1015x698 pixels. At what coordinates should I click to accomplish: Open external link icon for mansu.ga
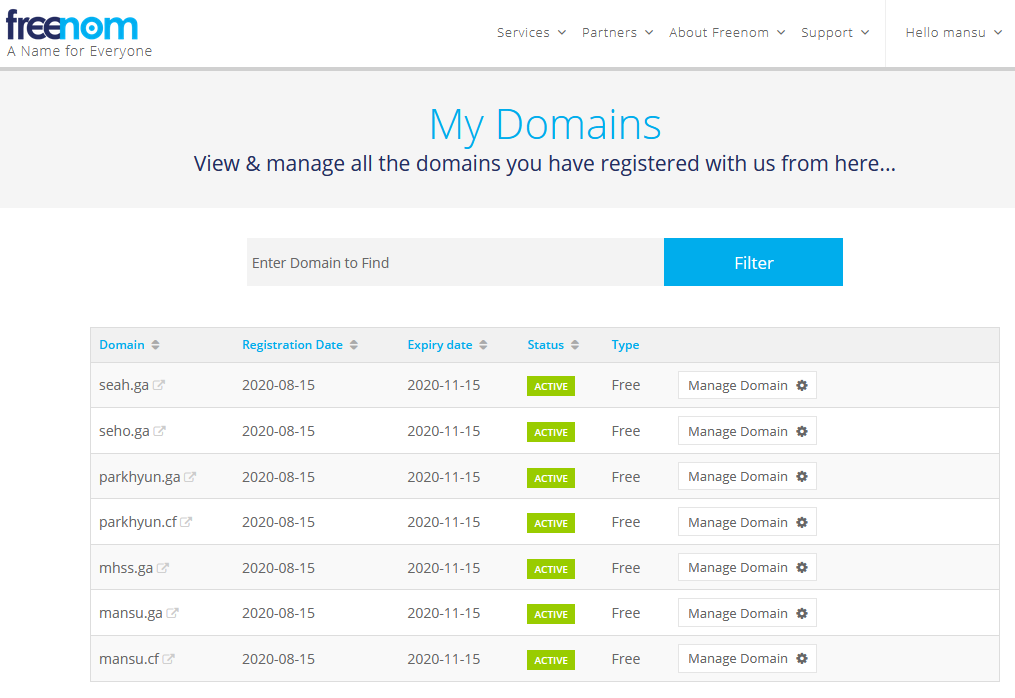(172, 613)
